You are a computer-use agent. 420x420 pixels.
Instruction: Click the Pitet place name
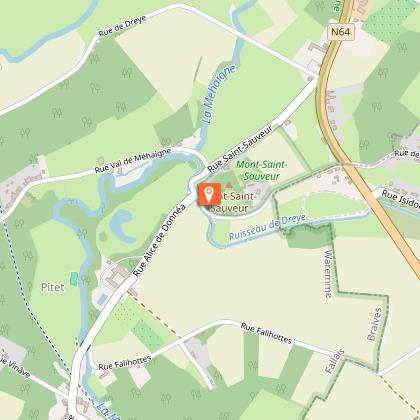point(53,287)
